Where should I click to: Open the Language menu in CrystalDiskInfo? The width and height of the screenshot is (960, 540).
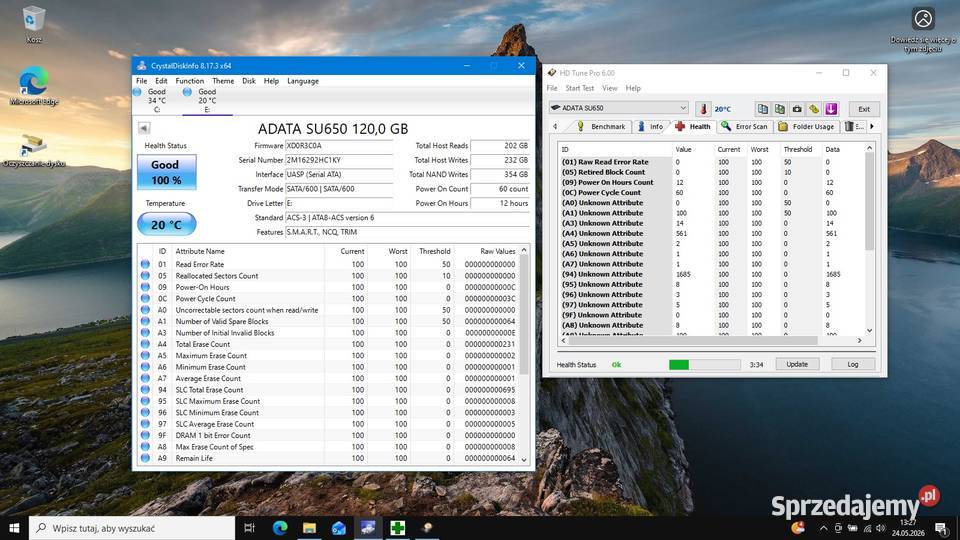(x=303, y=81)
